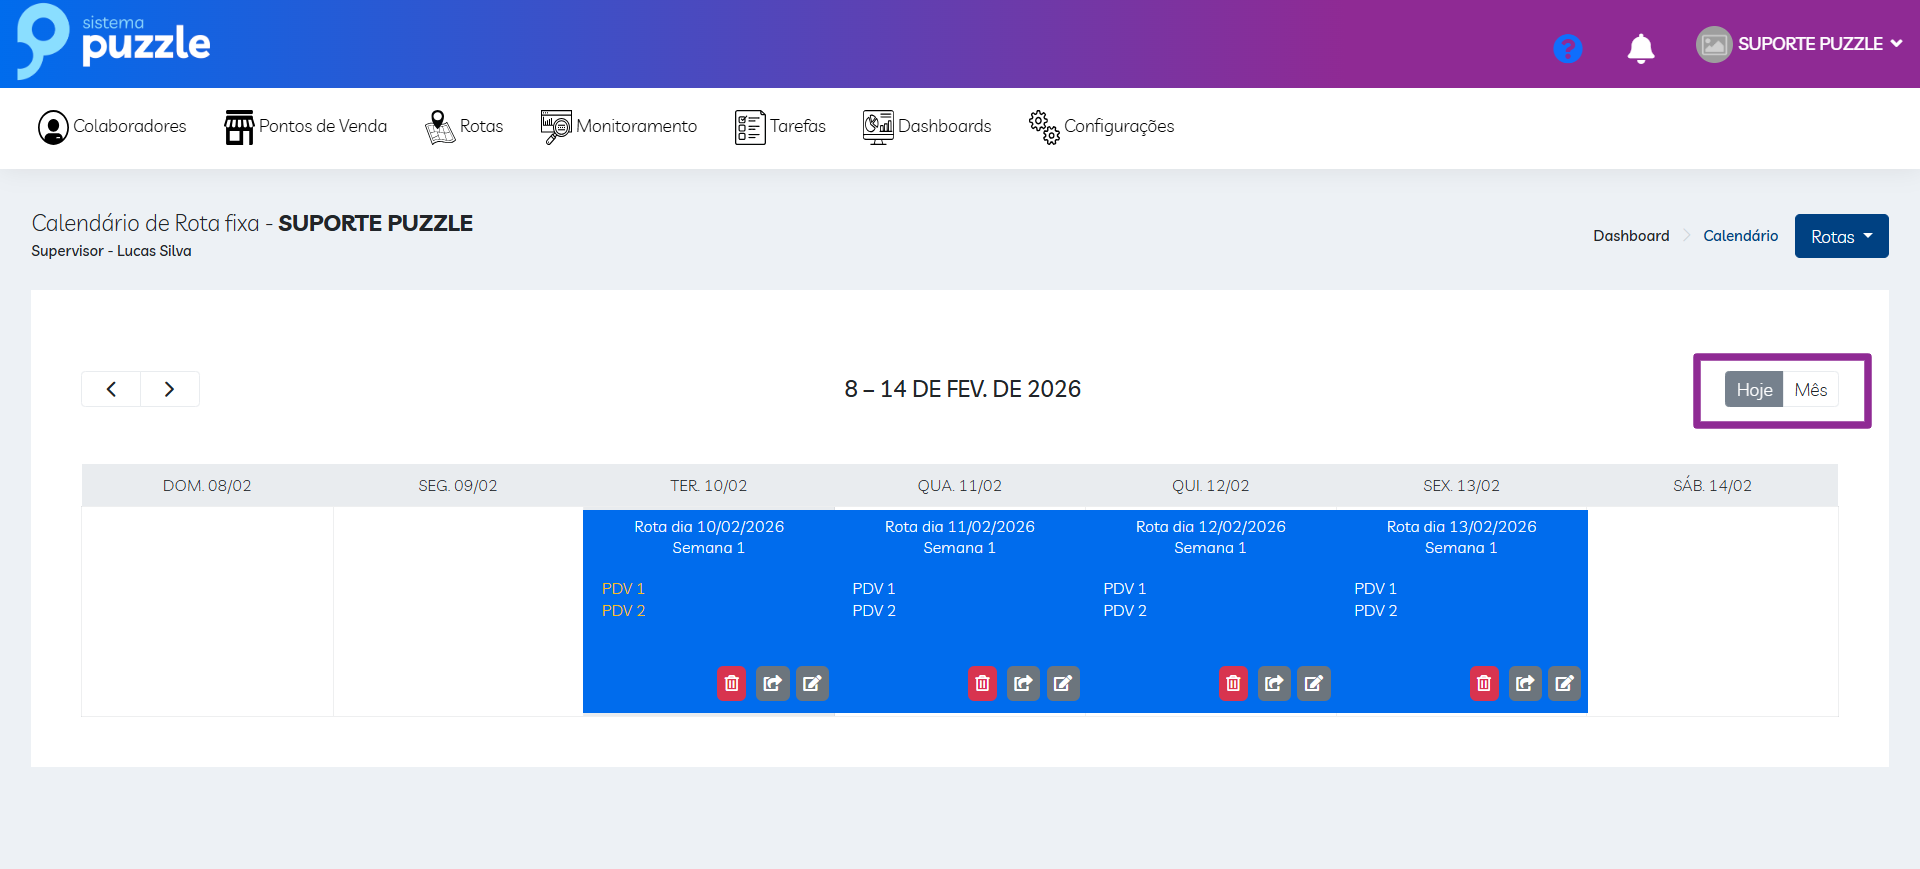The width and height of the screenshot is (1920, 869).
Task: Delete the route for 10/02/2026
Action: (x=731, y=683)
